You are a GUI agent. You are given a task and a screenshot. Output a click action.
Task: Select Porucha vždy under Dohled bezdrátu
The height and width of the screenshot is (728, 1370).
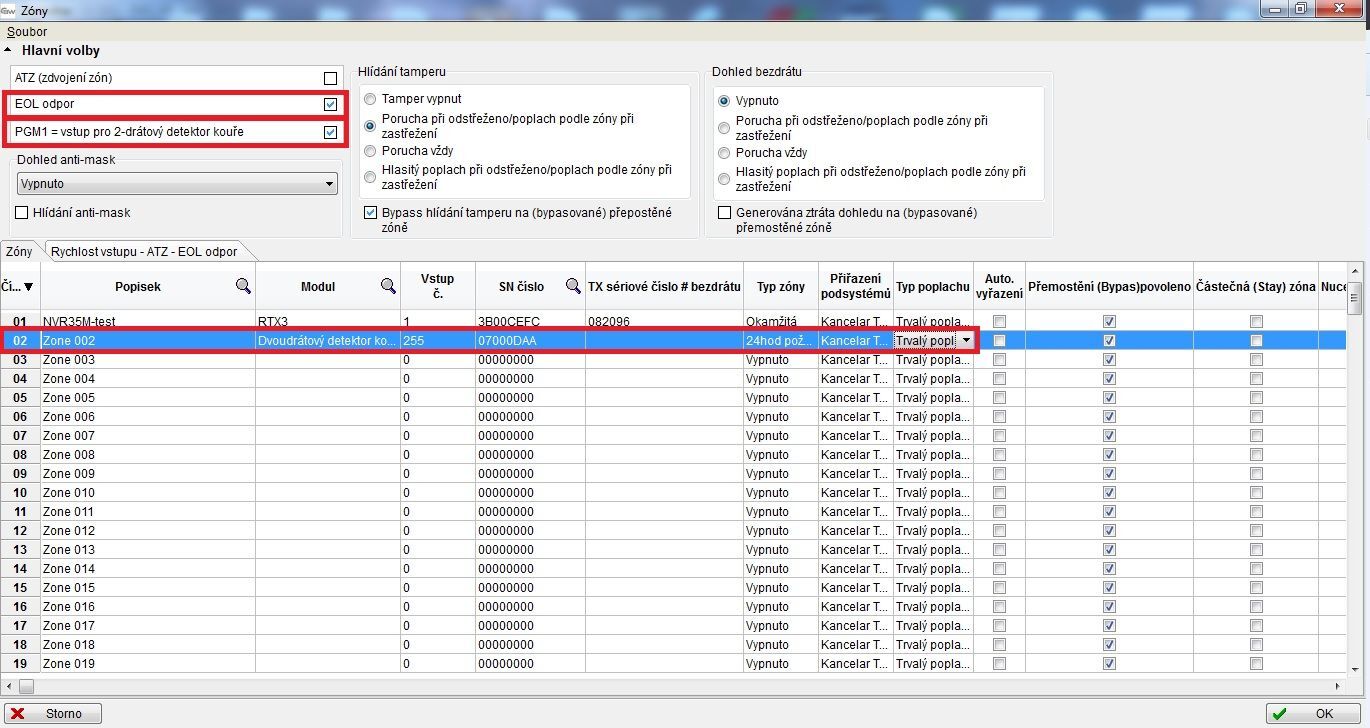(725, 153)
